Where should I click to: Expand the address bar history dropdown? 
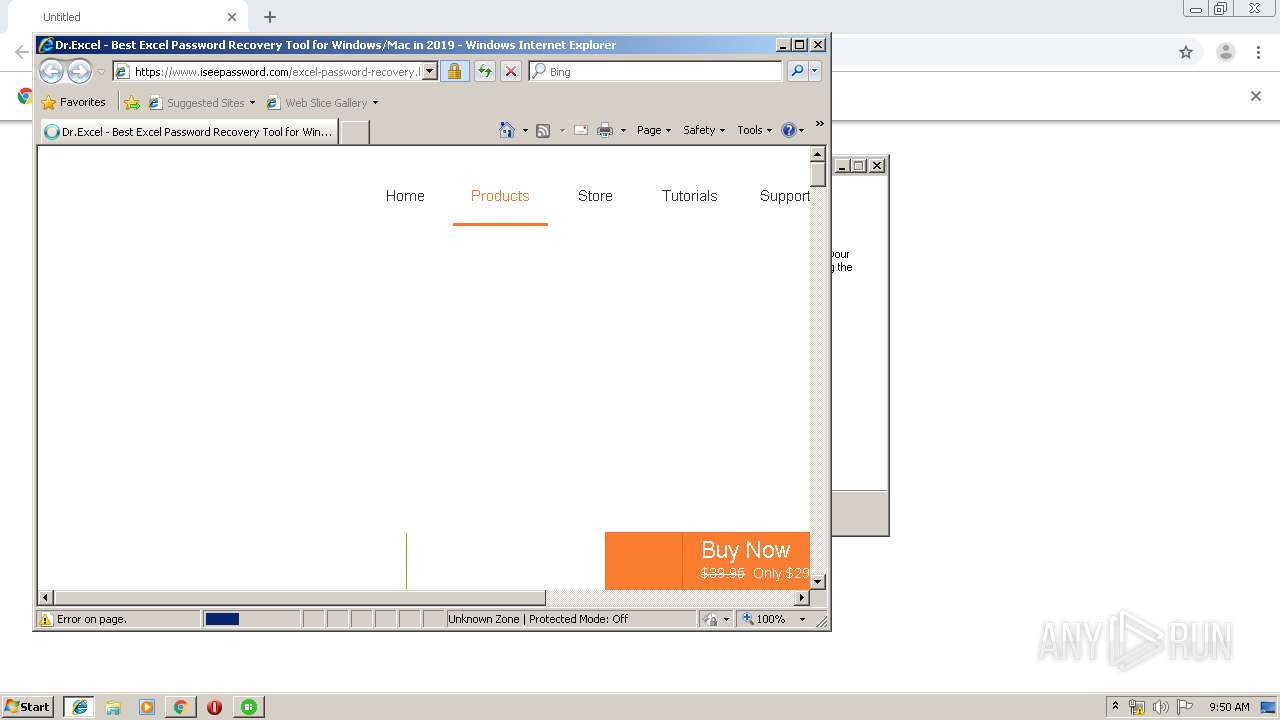point(430,72)
